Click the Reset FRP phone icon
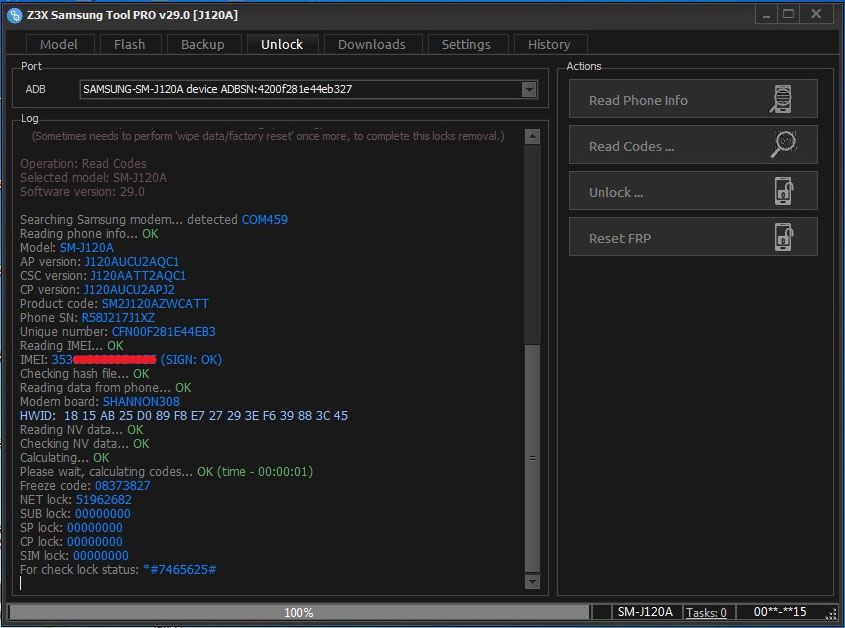Image resolution: width=845 pixels, height=628 pixels. tap(784, 237)
